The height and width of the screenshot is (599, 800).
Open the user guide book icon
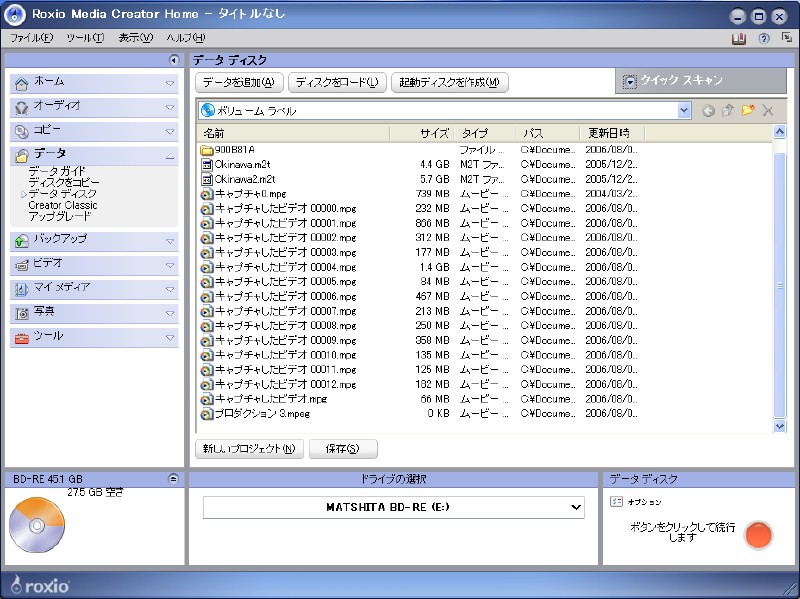click(x=739, y=38)
